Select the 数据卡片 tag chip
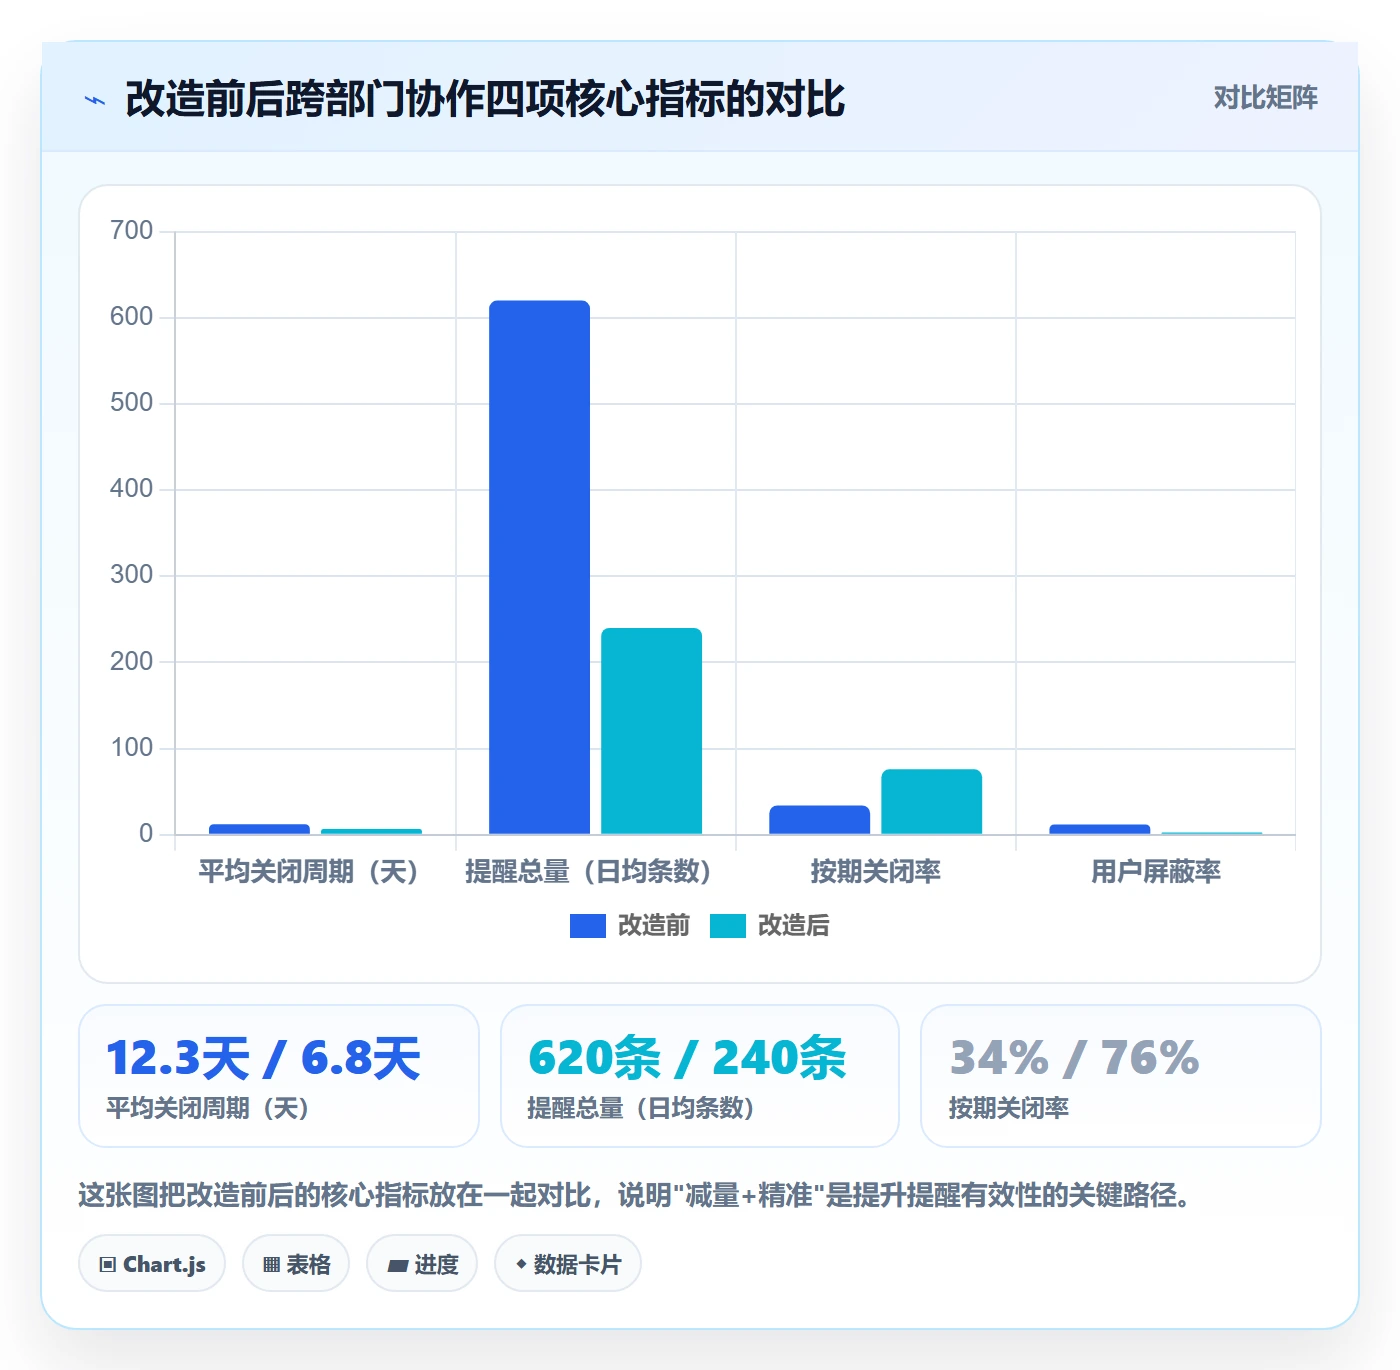 568,1264
